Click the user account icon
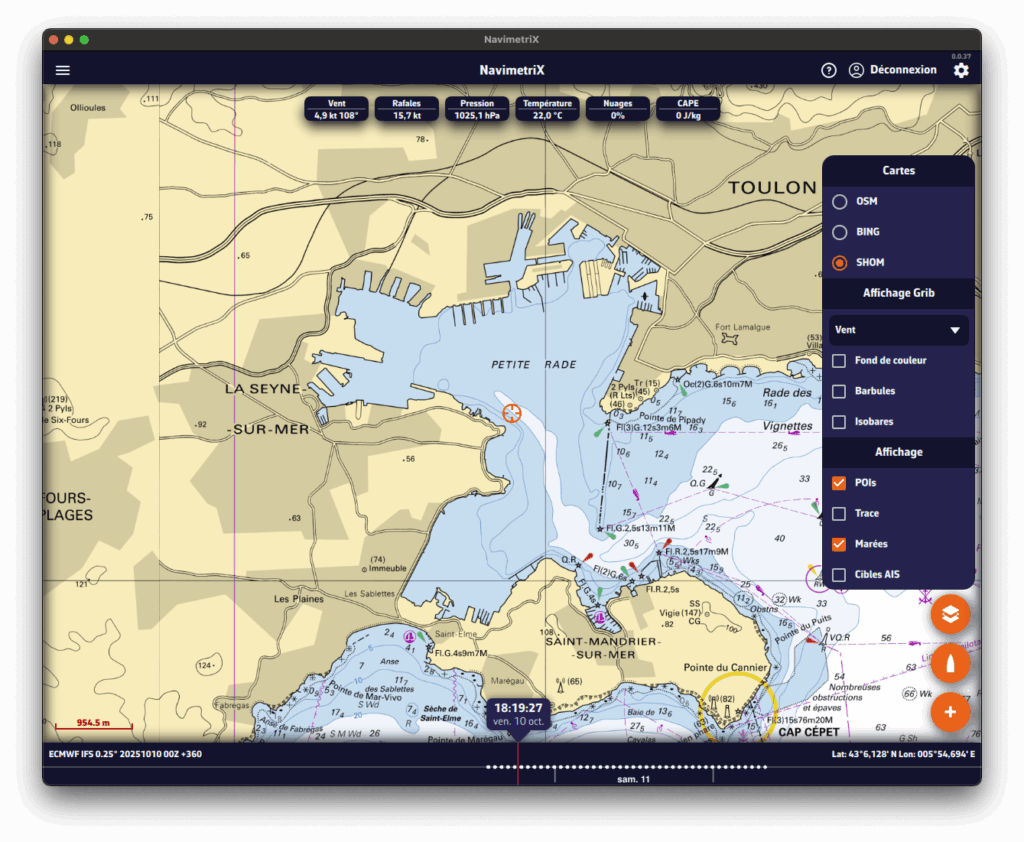This screenshot has height=842, width=1024. [856, 70]
